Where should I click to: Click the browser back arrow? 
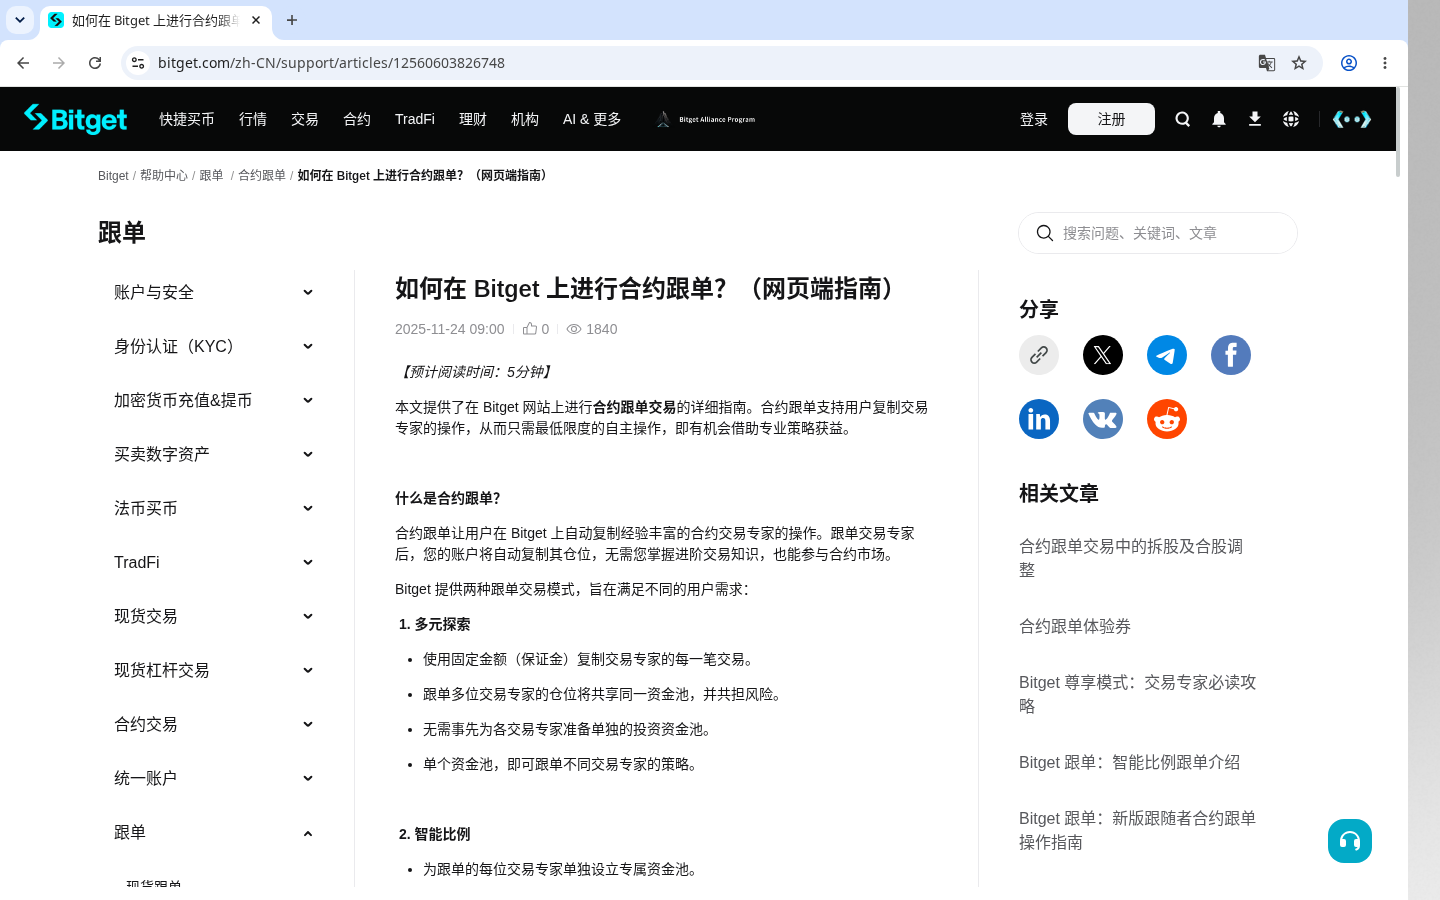(23, 63)
